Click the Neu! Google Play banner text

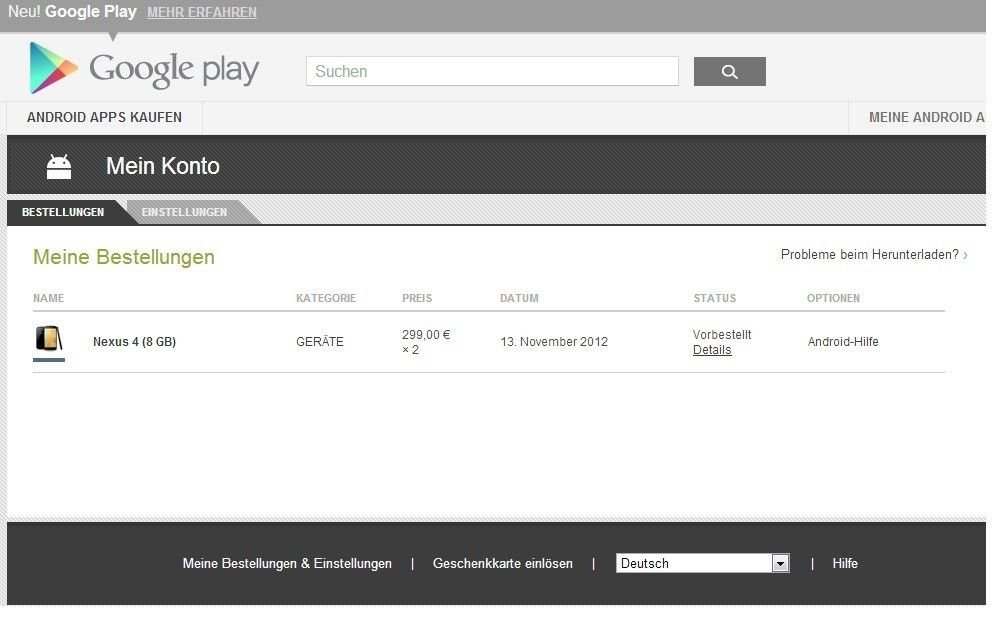pyautogui.click(x=72, y=12)
